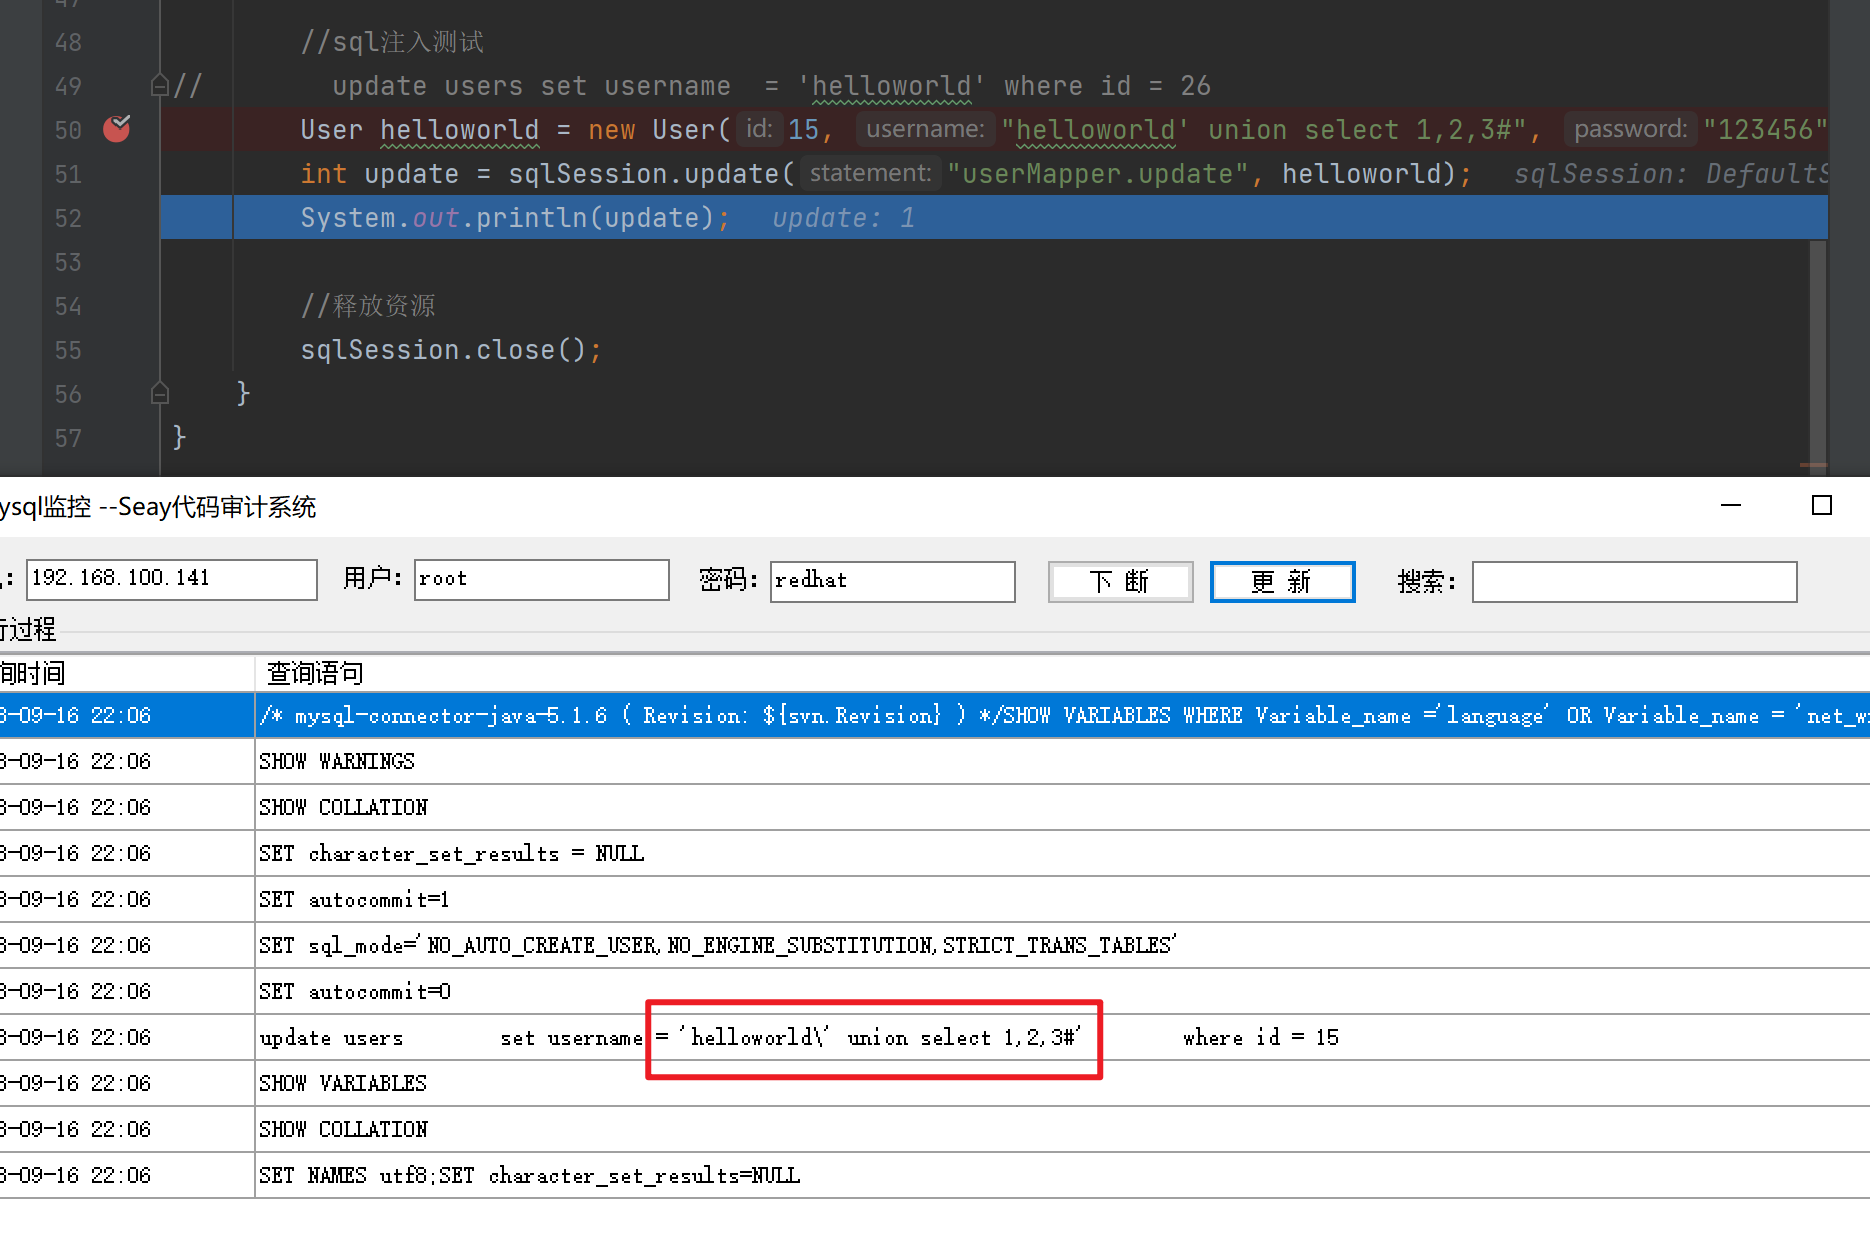Viewport: 1870px width, 1236px height.
Task: Focus the 搜索 search field
Action: (1634, 581)
